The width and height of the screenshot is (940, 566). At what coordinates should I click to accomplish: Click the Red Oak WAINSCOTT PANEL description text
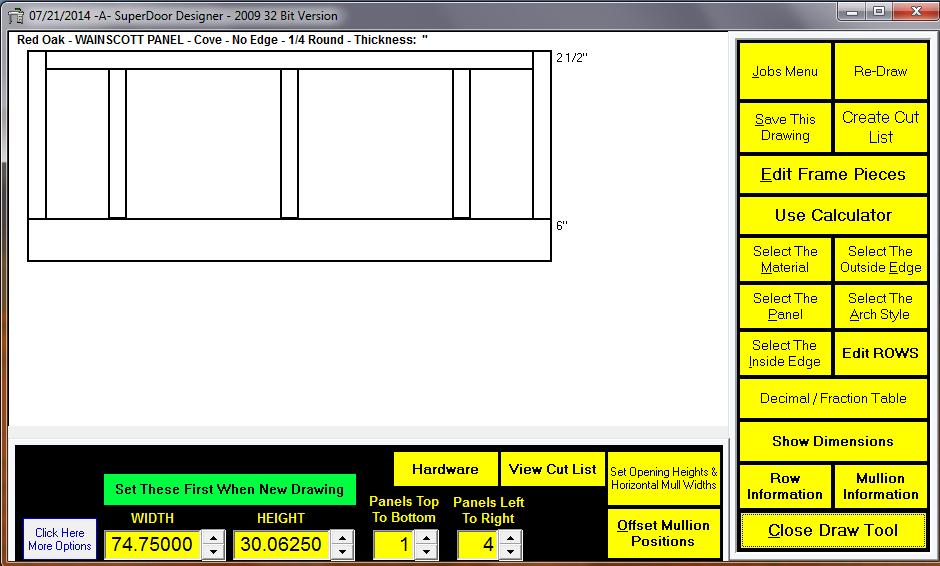pyautogui.click(x=222, y=40)
